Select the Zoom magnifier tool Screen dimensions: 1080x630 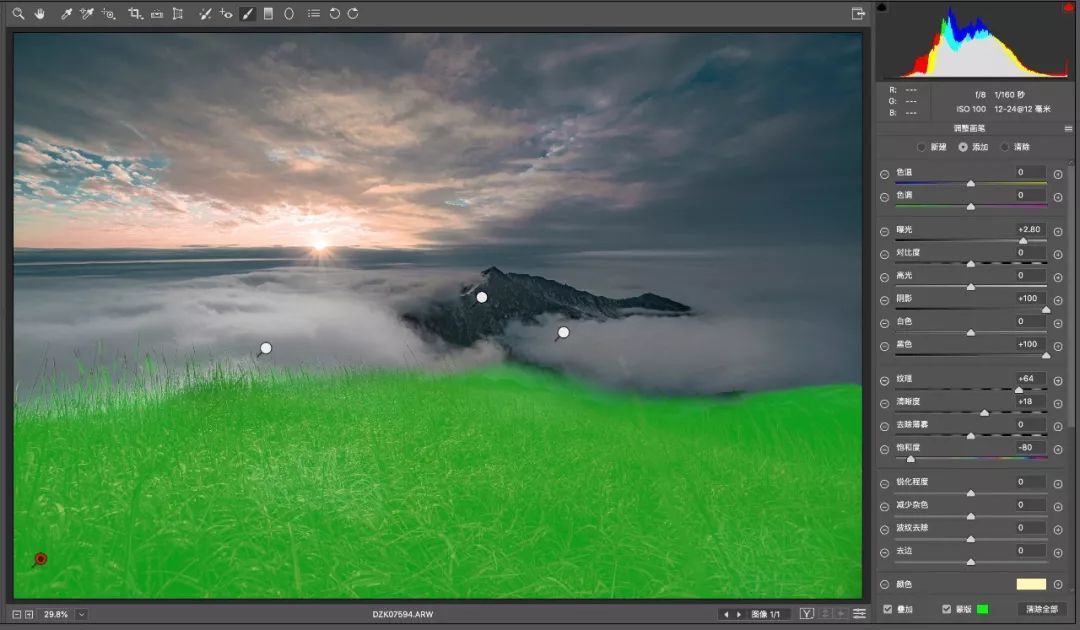tap(18, 13)
